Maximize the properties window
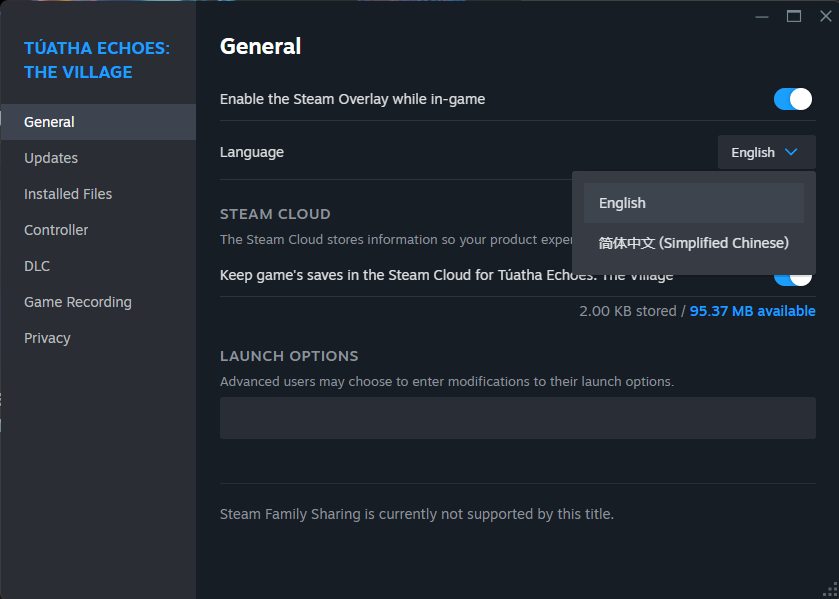The width and height of the screenshot is (839, 599). point(794,15)
